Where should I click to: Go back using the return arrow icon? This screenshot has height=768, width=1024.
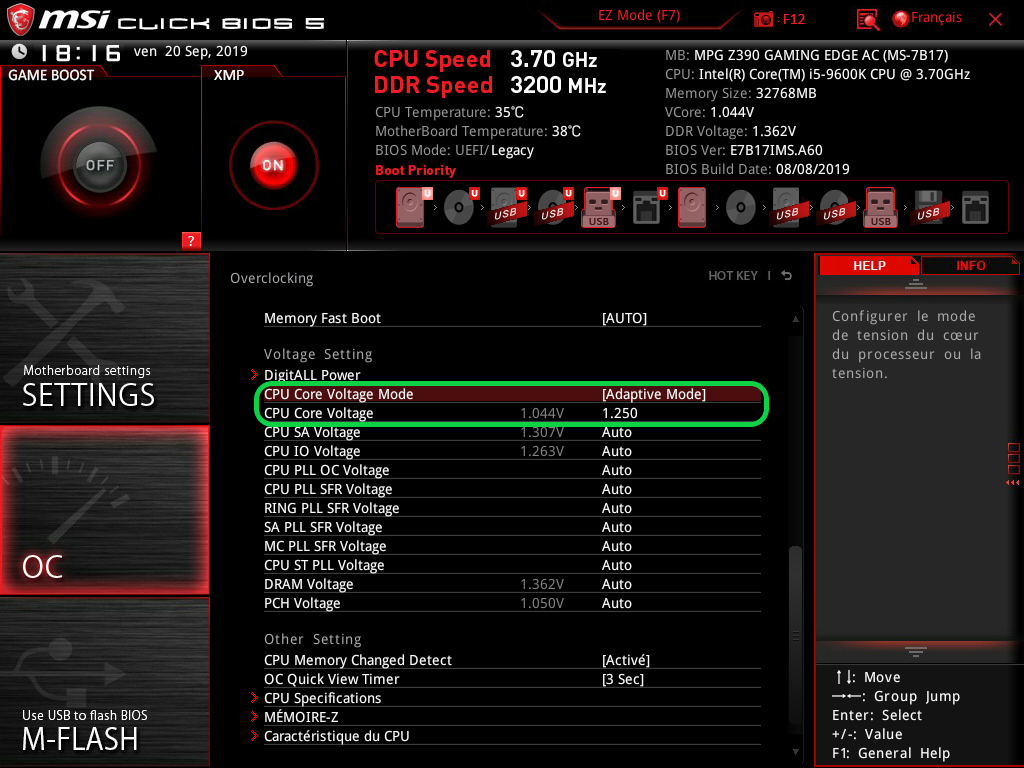[787, 276]
